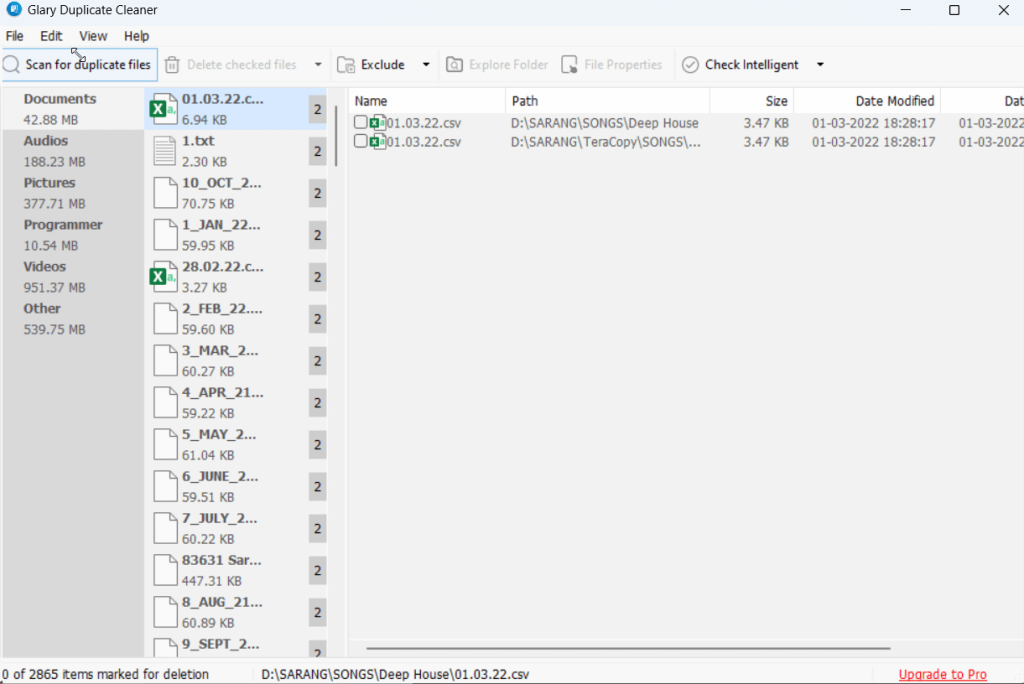
Task: Click the status text about items marked for deletion
Action: pos(105,674)
